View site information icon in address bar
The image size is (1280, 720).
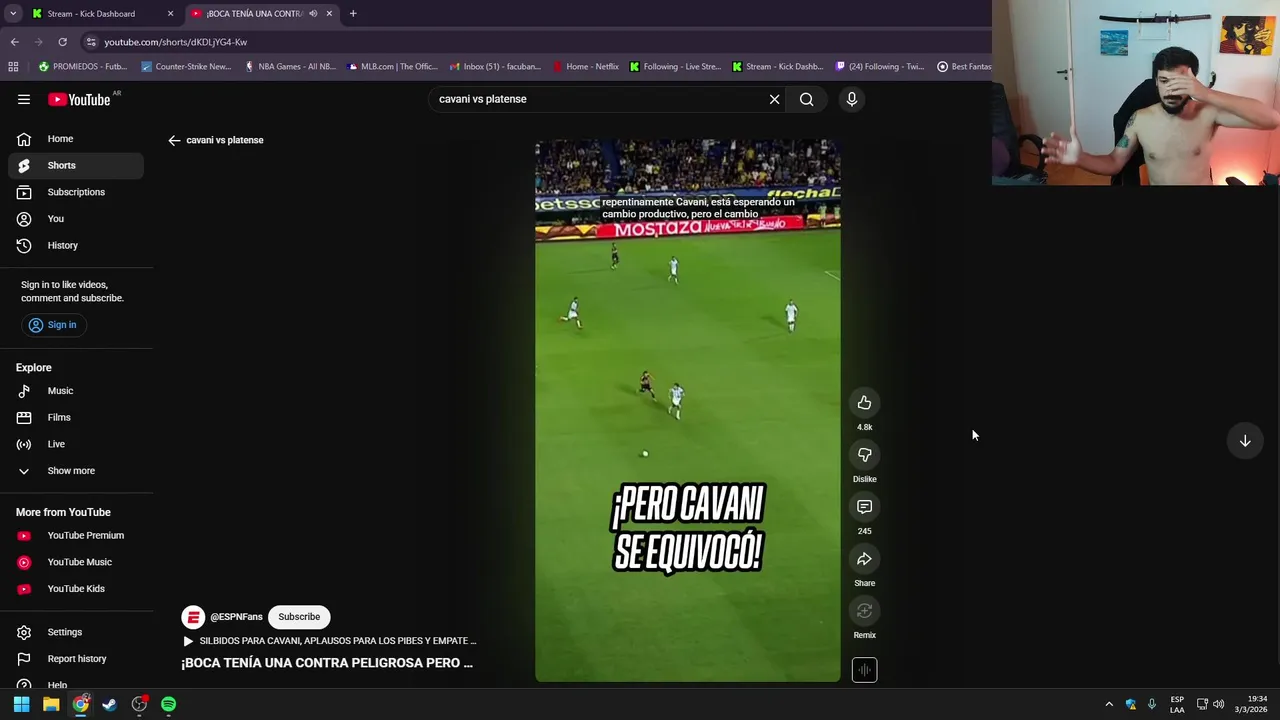tap(91, 42)
